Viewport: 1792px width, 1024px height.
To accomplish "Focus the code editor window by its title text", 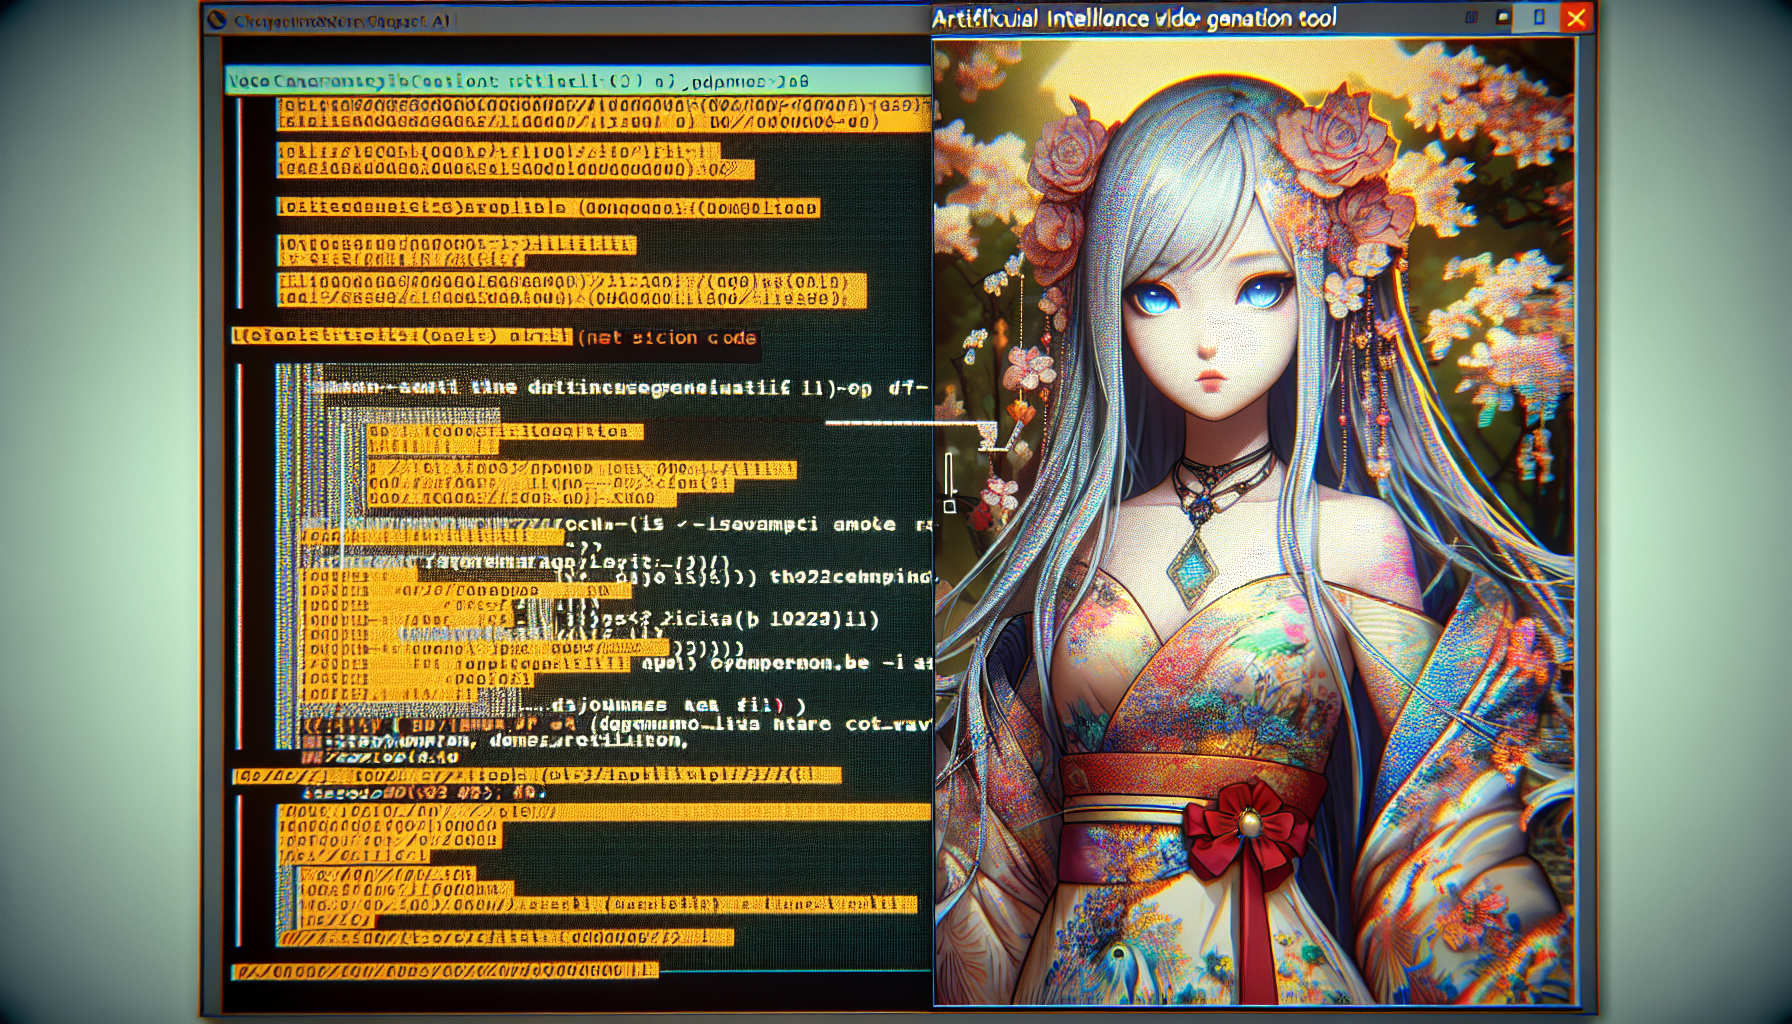I will (x=340, y=21).
